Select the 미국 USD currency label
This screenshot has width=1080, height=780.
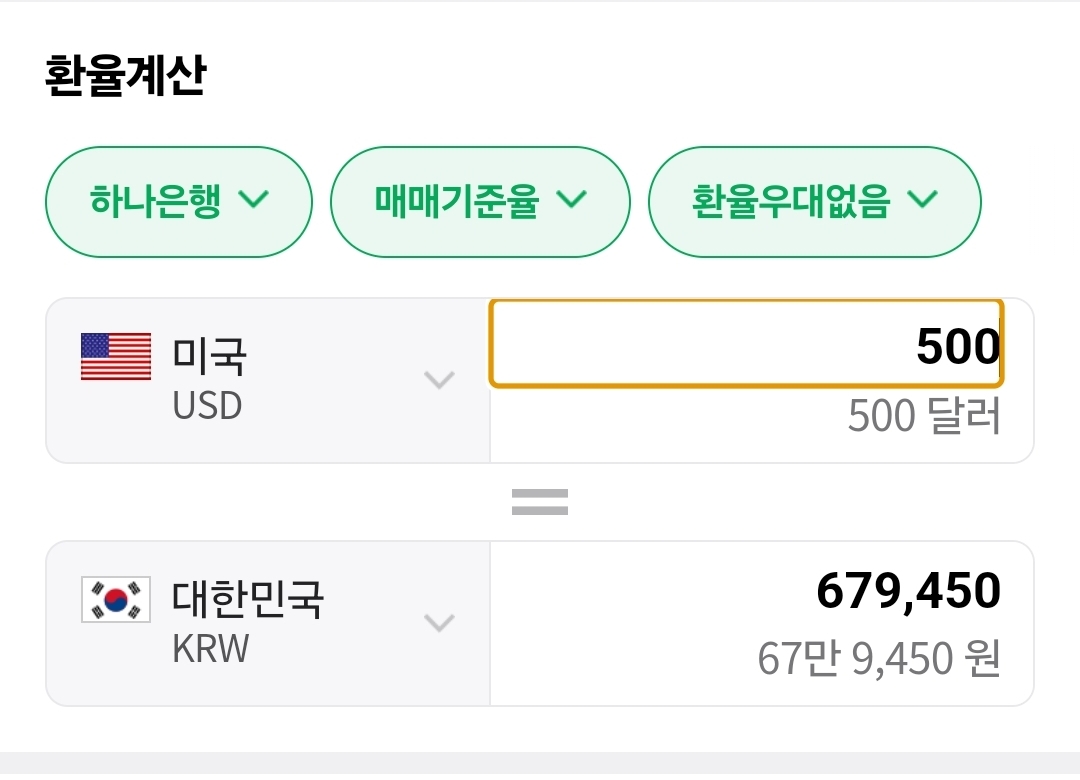click(209, 380)
